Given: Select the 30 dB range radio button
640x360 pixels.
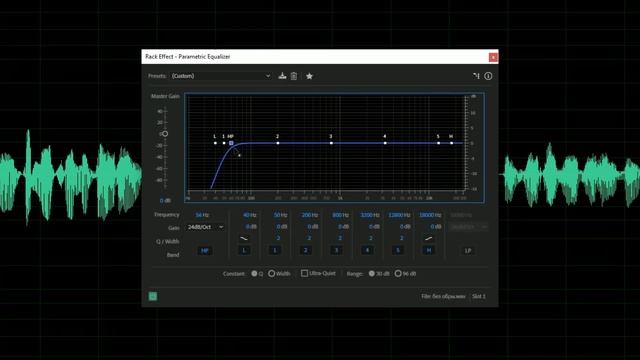Looking at the screenshot, I should coord(371,273).
